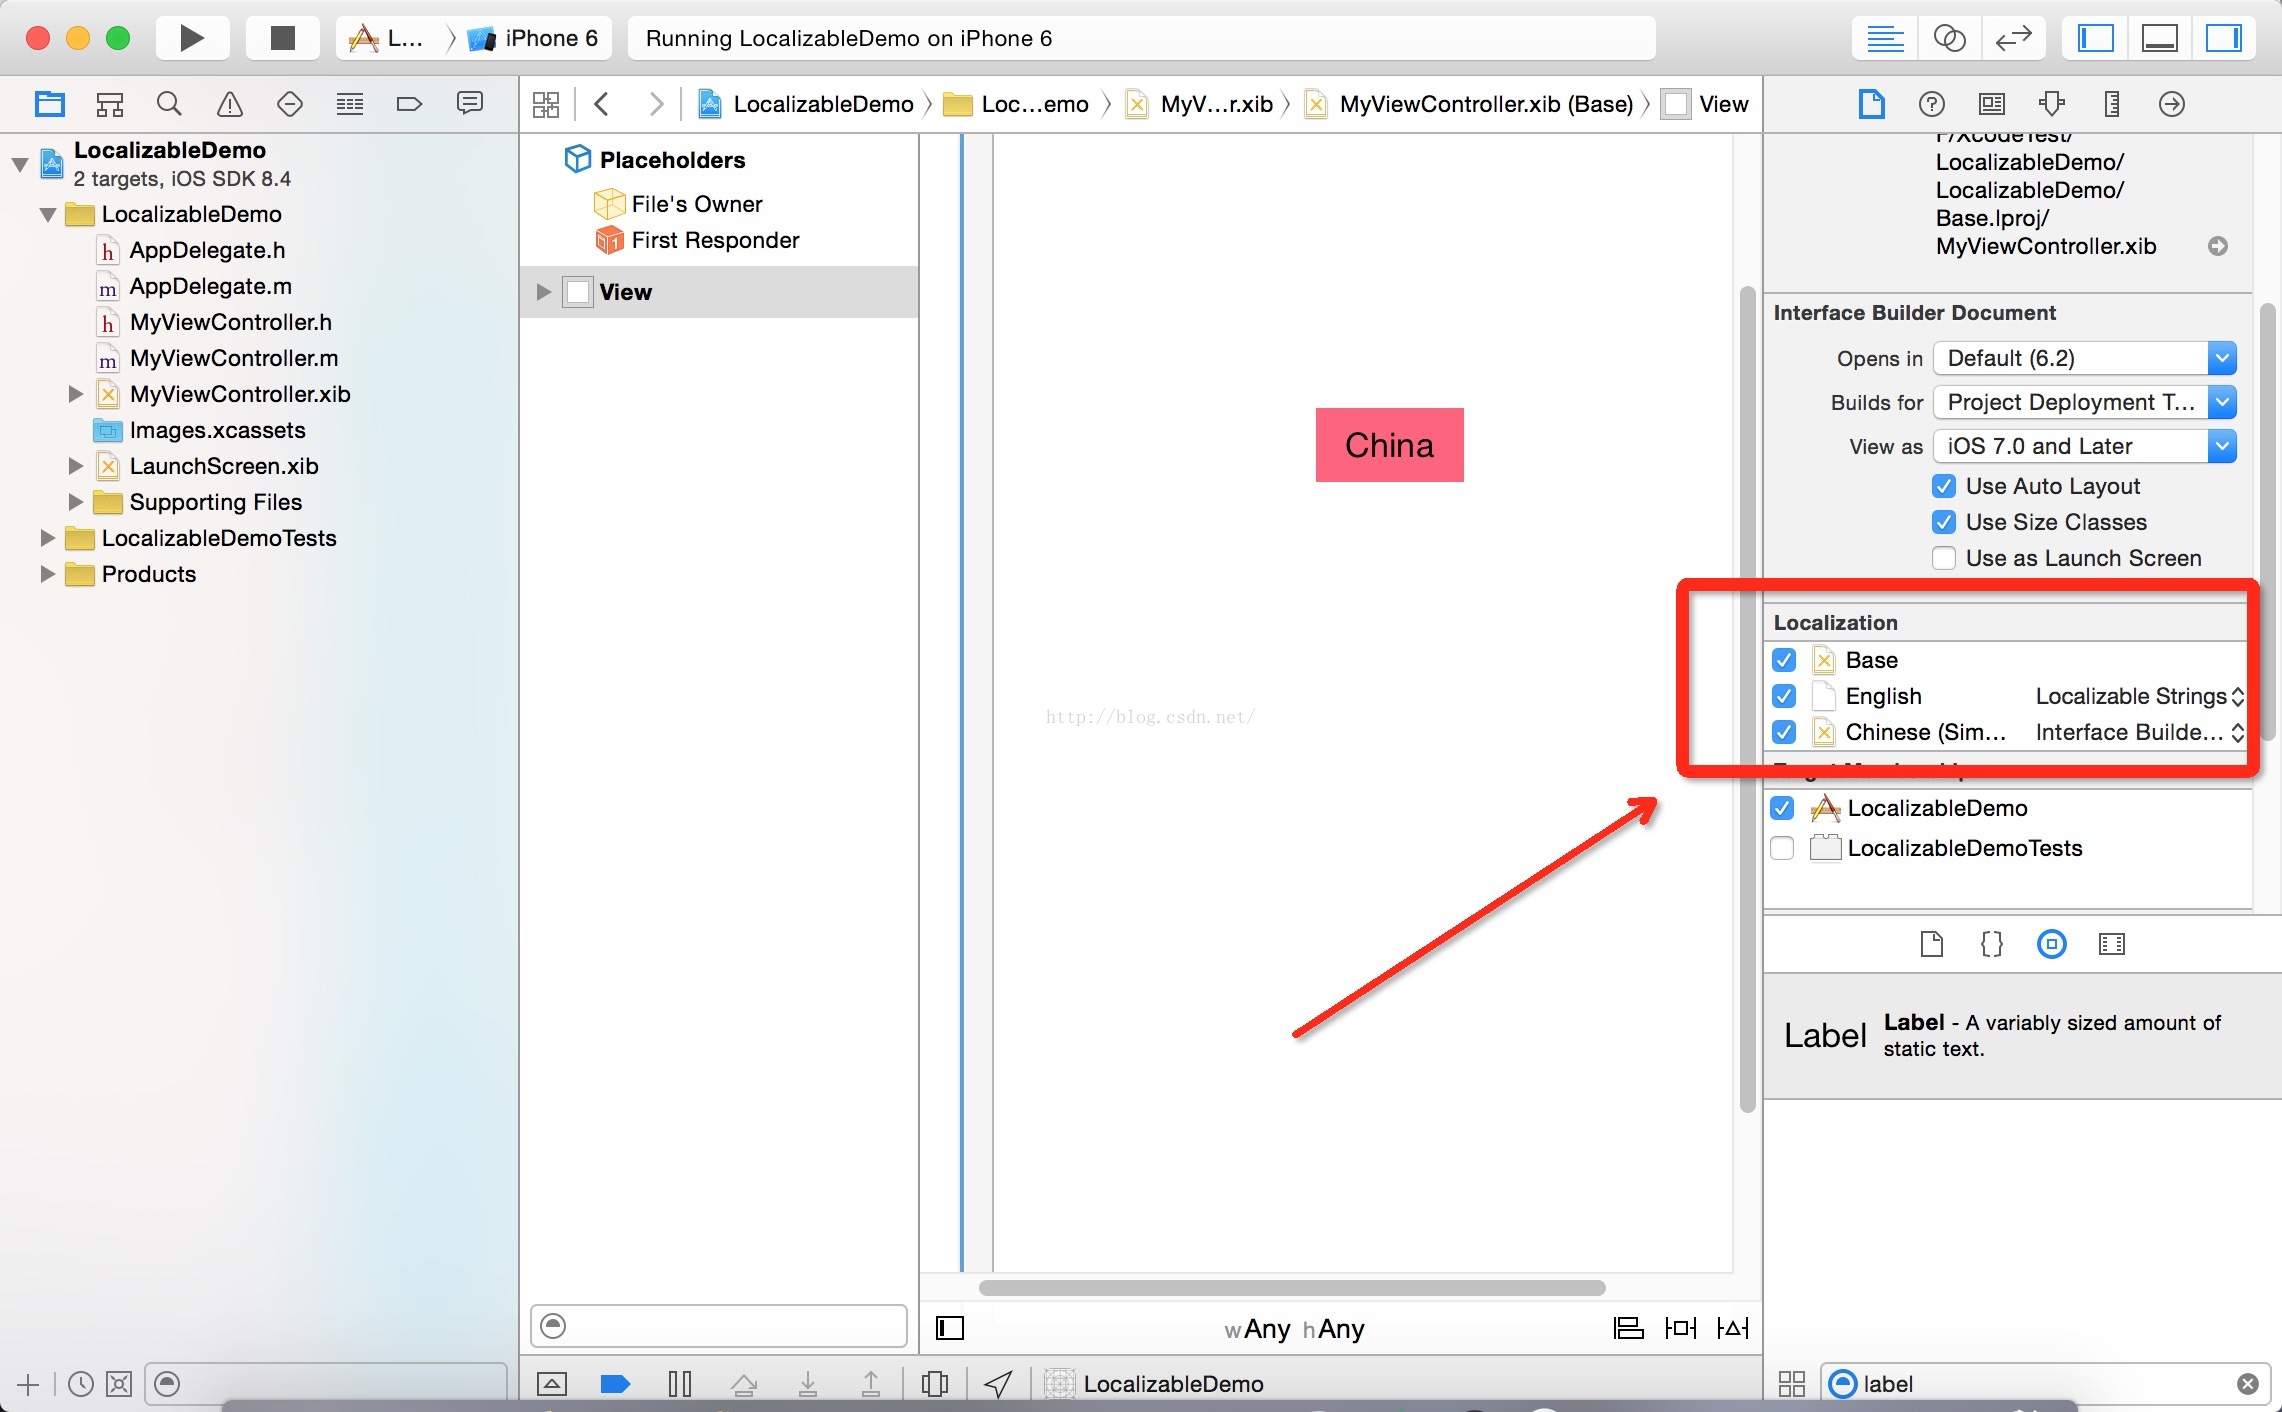The width and height of the screenshot is (2282, 1412).
Task: Open the Connections inspector arrow tab
Action: [2172, 104]
